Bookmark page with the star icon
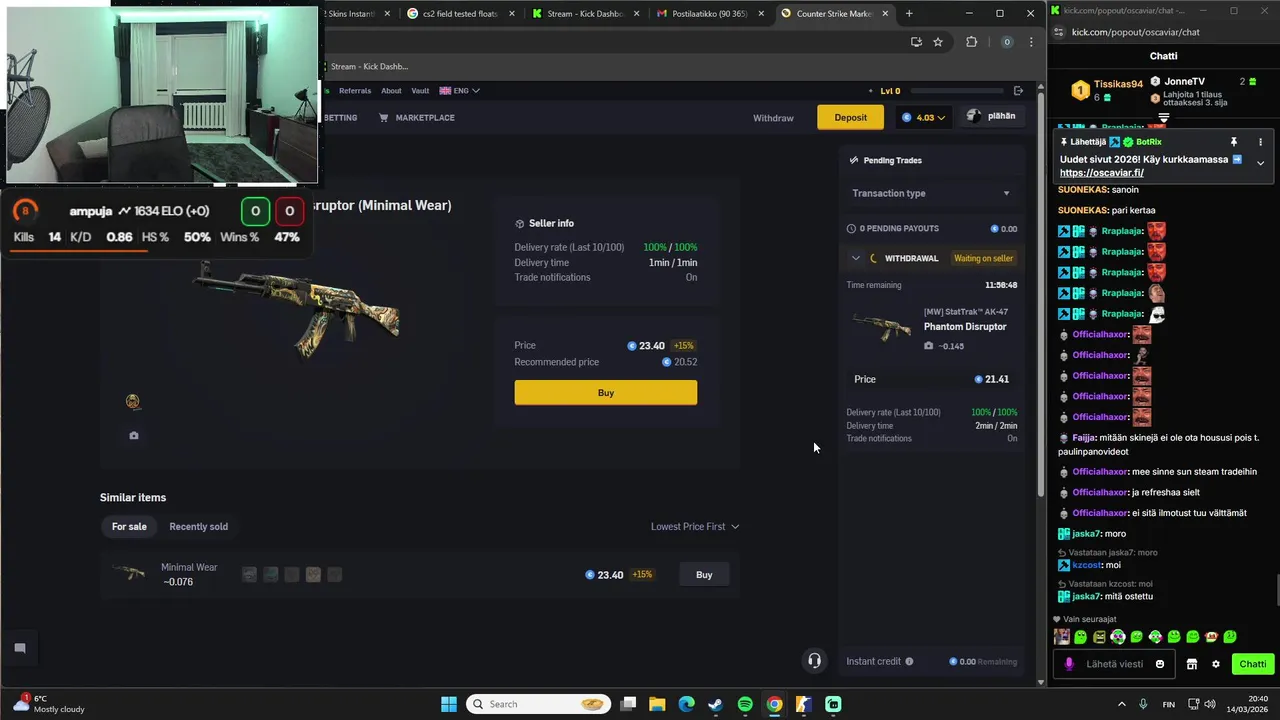 coord(938,42)
